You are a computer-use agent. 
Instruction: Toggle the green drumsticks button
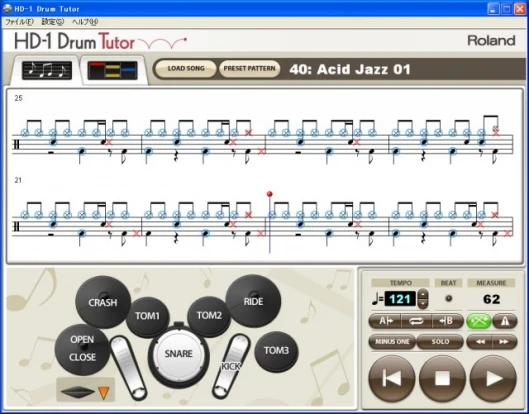coord(479,321)
